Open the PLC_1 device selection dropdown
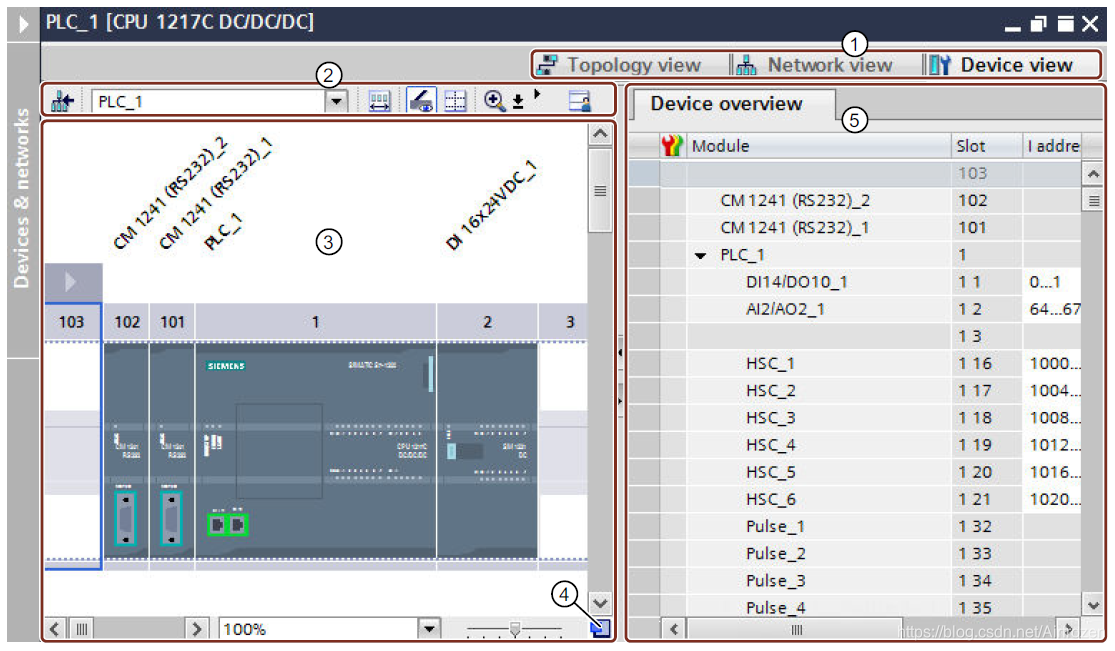The image size is (1115, 651). coord(336,102)
